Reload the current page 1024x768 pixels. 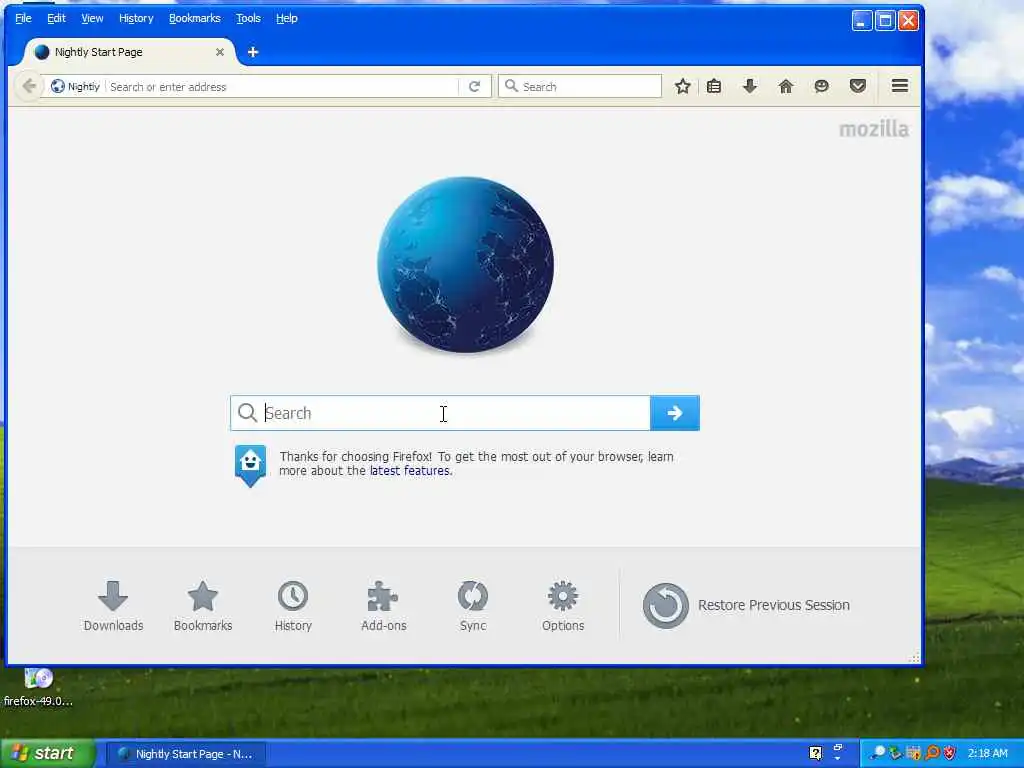point(475,86)
